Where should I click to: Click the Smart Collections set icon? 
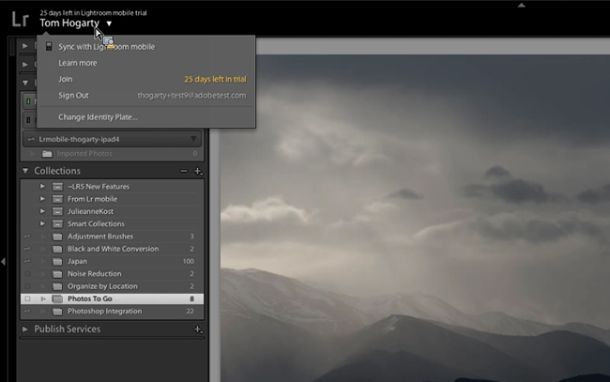[57, 224]
